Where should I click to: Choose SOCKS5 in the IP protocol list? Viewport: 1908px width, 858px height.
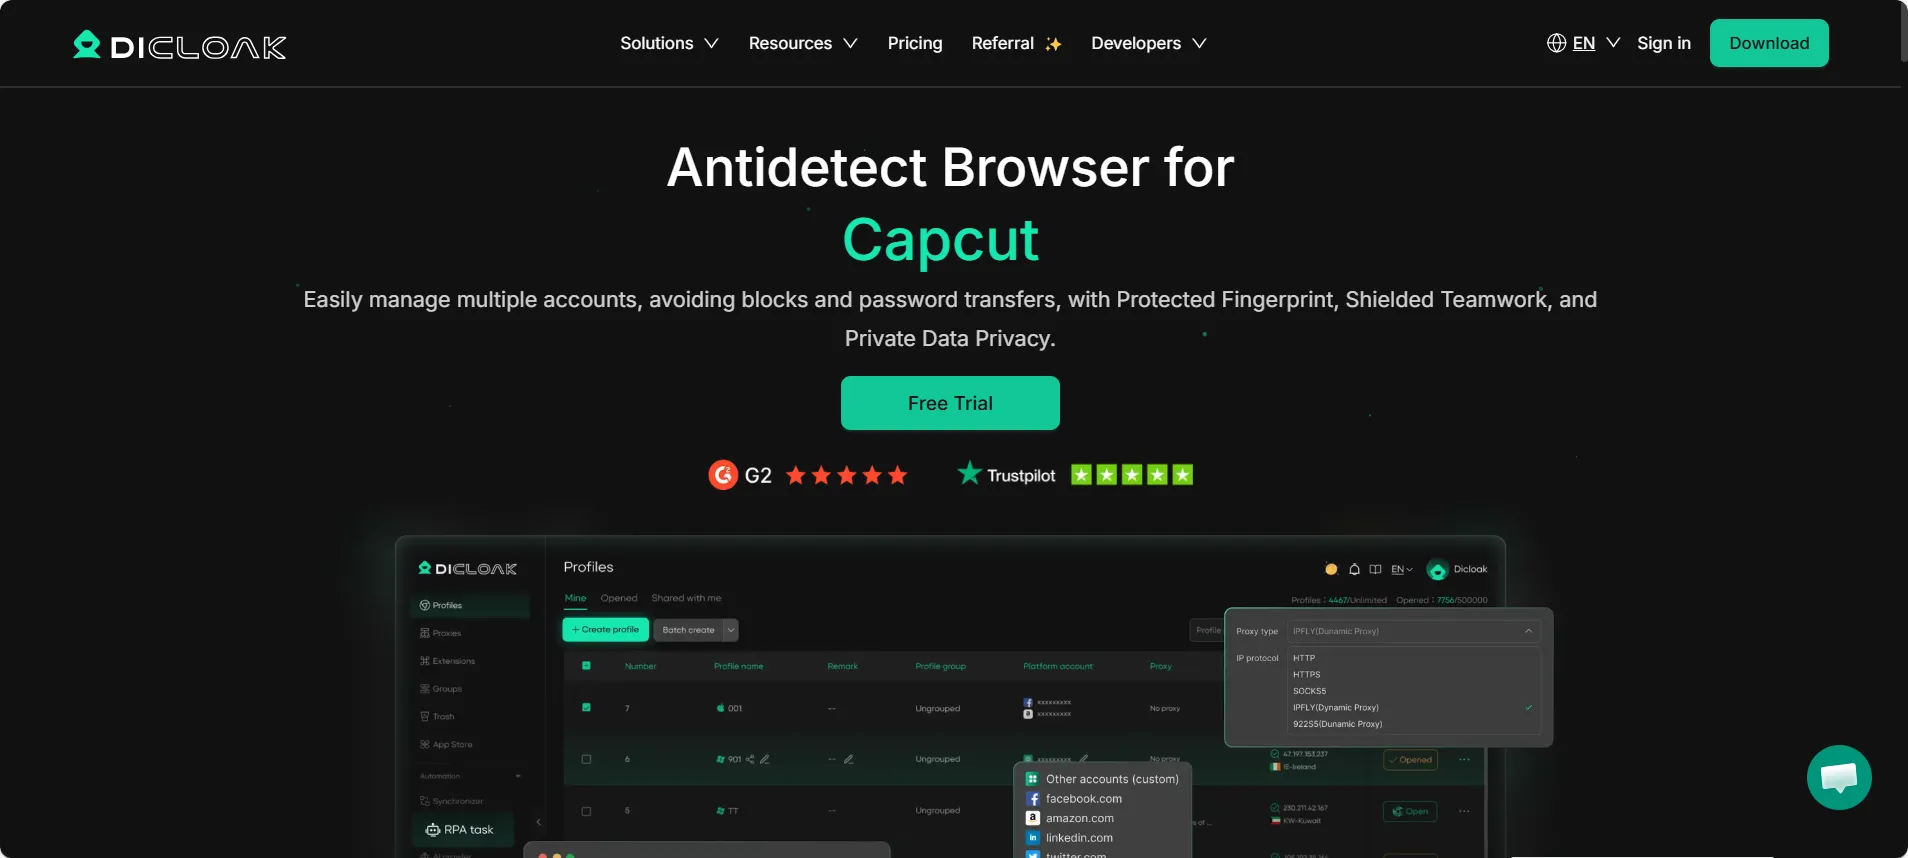pyautogui.click(x=1309, y=691)
